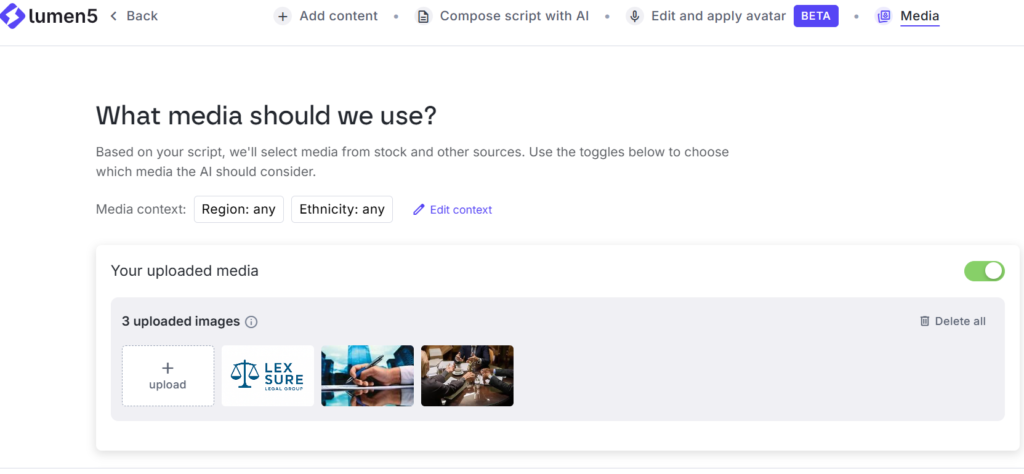Image resolution: width=1024 pixels, height=474 pixels.
Task: Click the Edit context link
Action: point(461,210)
